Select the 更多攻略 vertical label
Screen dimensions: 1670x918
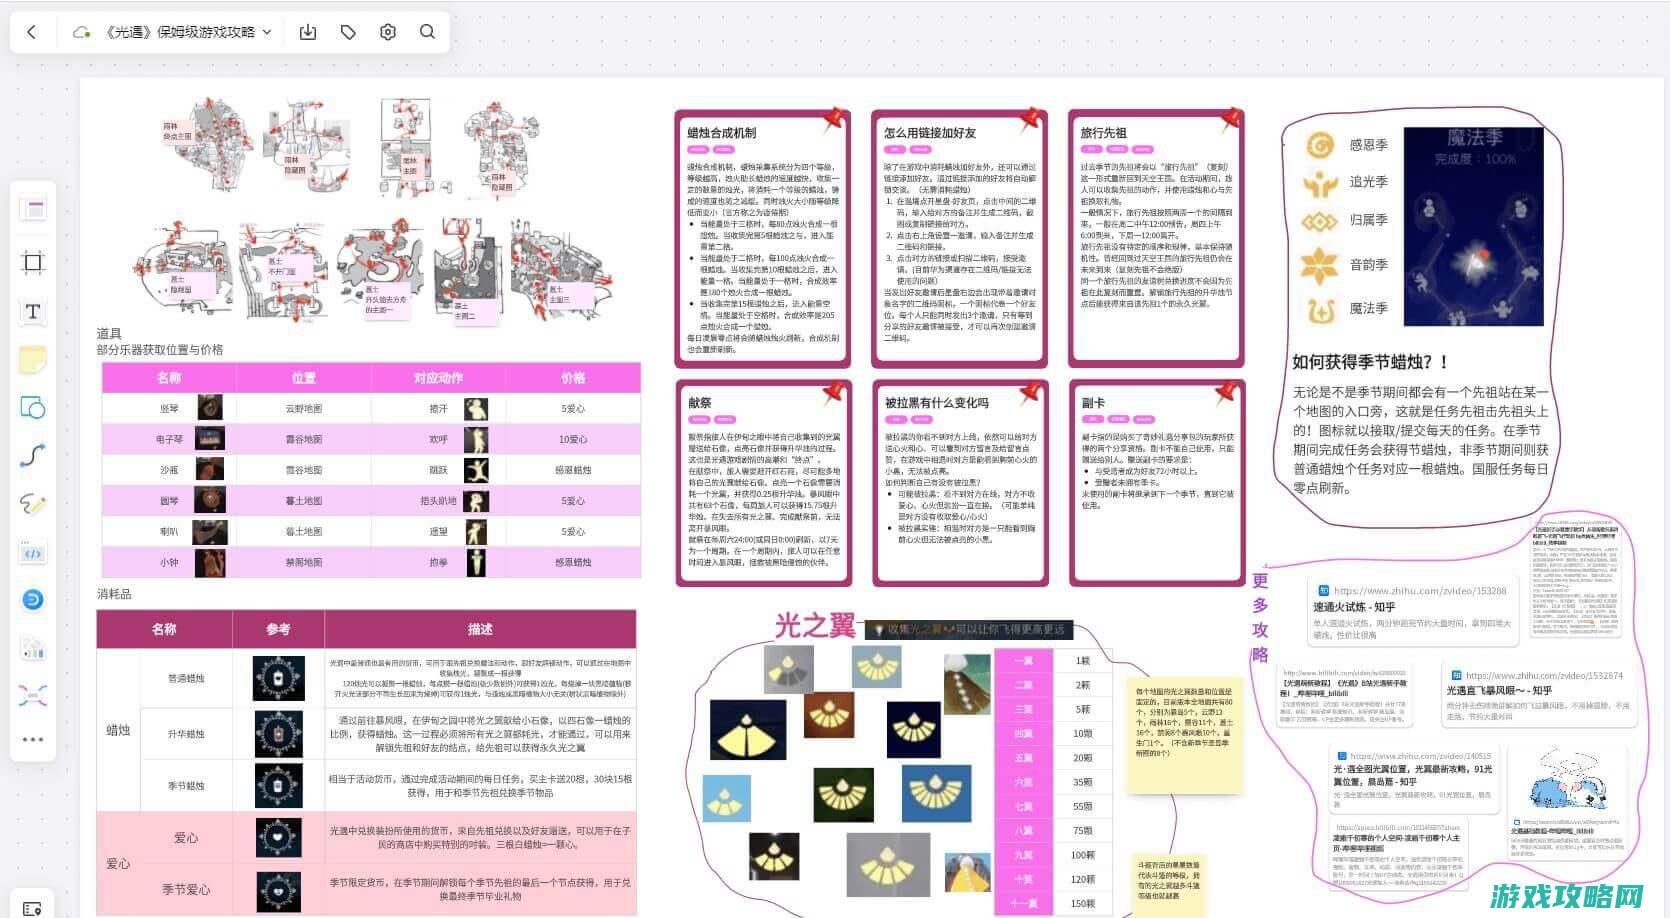pyautogui.click(x=1260, y=618)
